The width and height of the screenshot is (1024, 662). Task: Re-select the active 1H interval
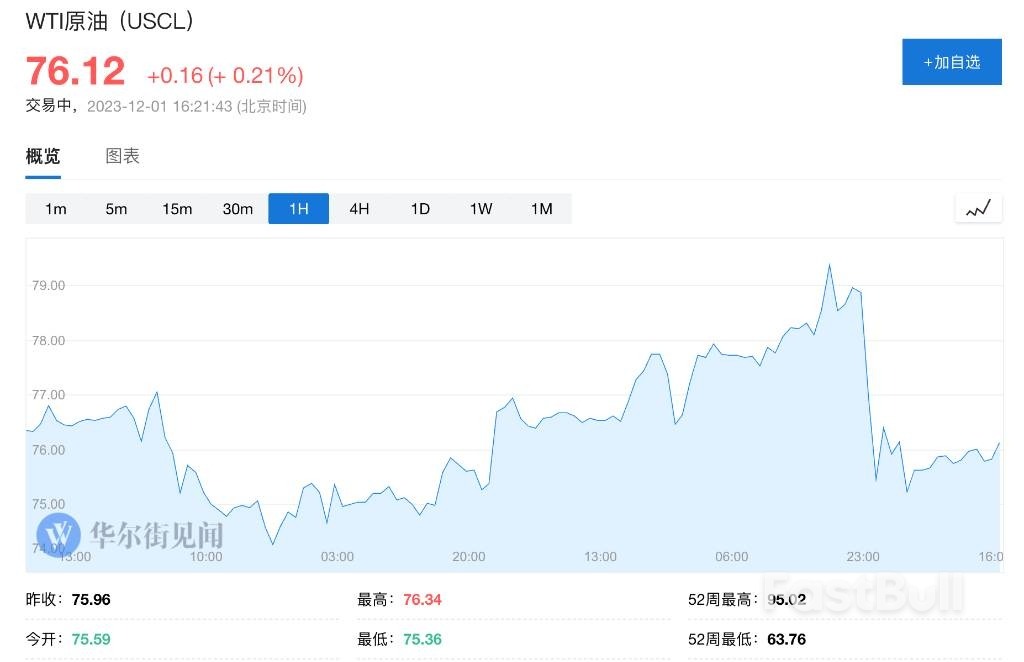[298, 209]
